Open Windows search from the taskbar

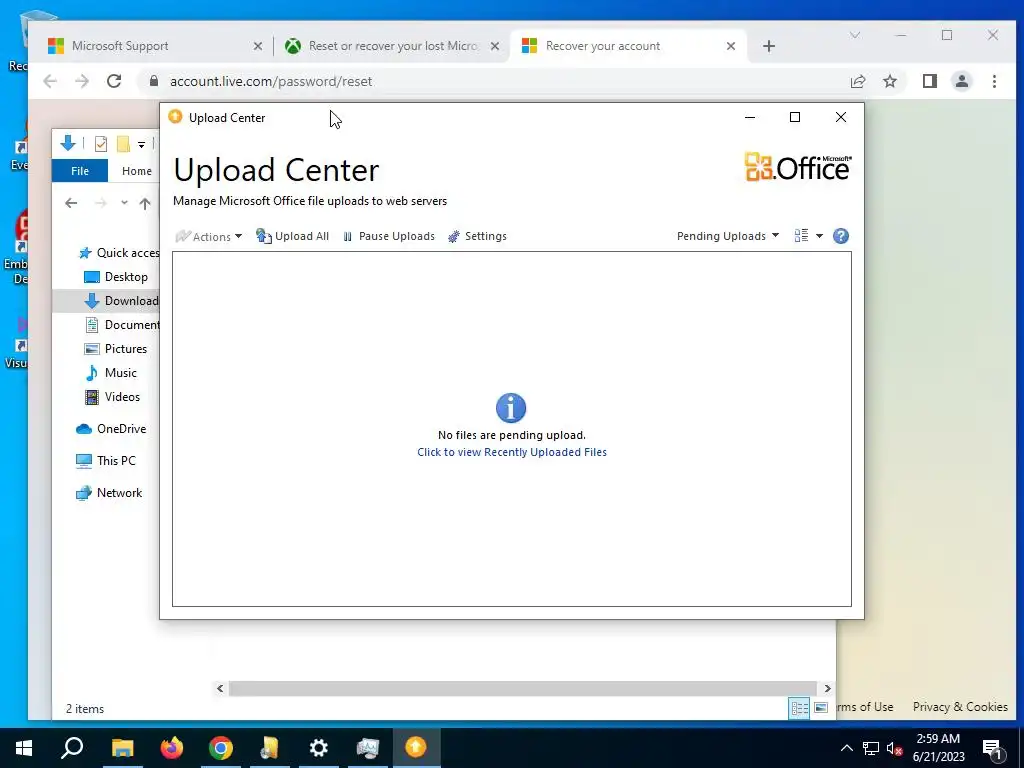pos(72,748)
